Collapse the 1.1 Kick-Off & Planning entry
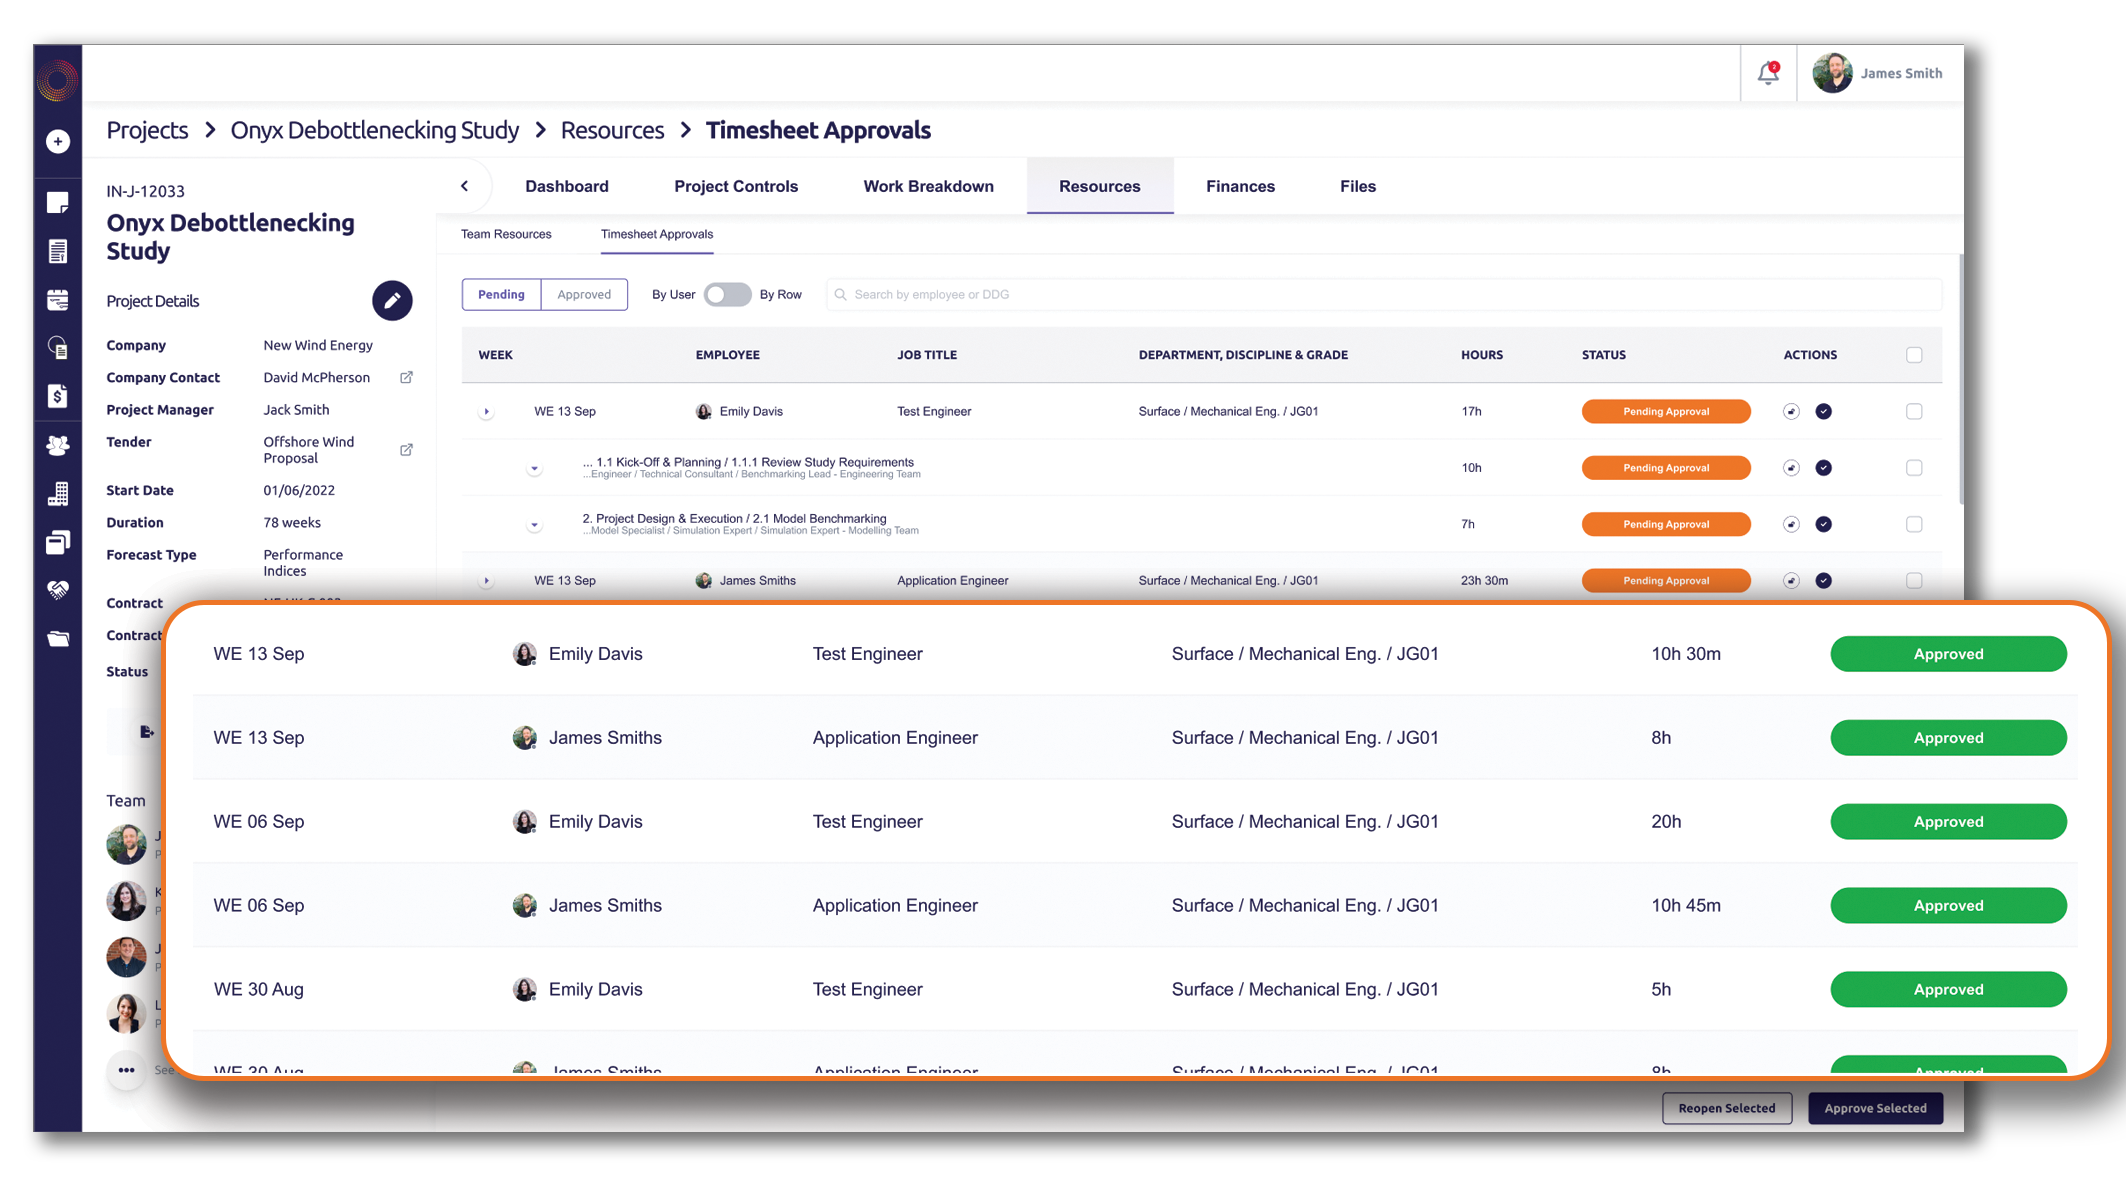Viewport: 2126px width, 1181px height. [x=534, y=467]
